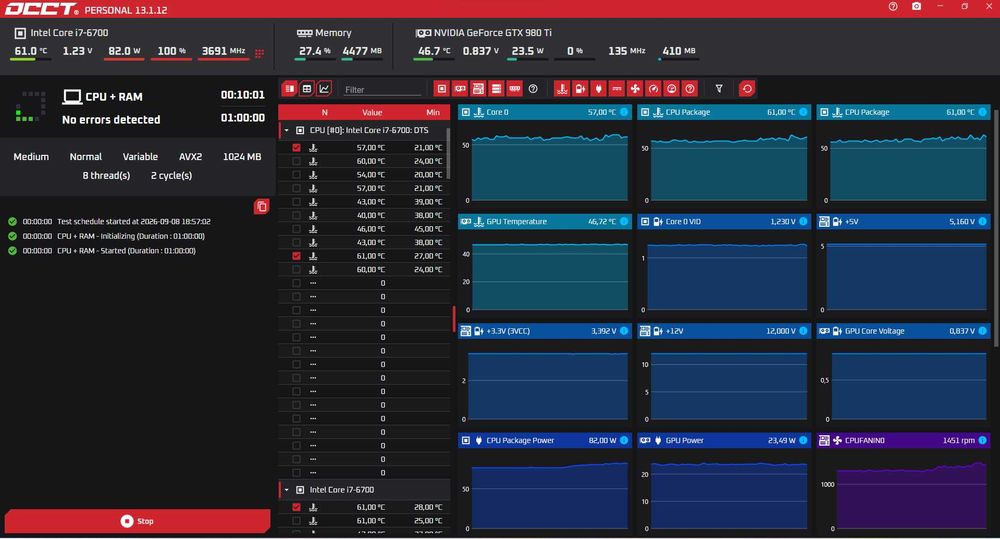Click the sensor table vertical scrollbar

pos(448,153)
